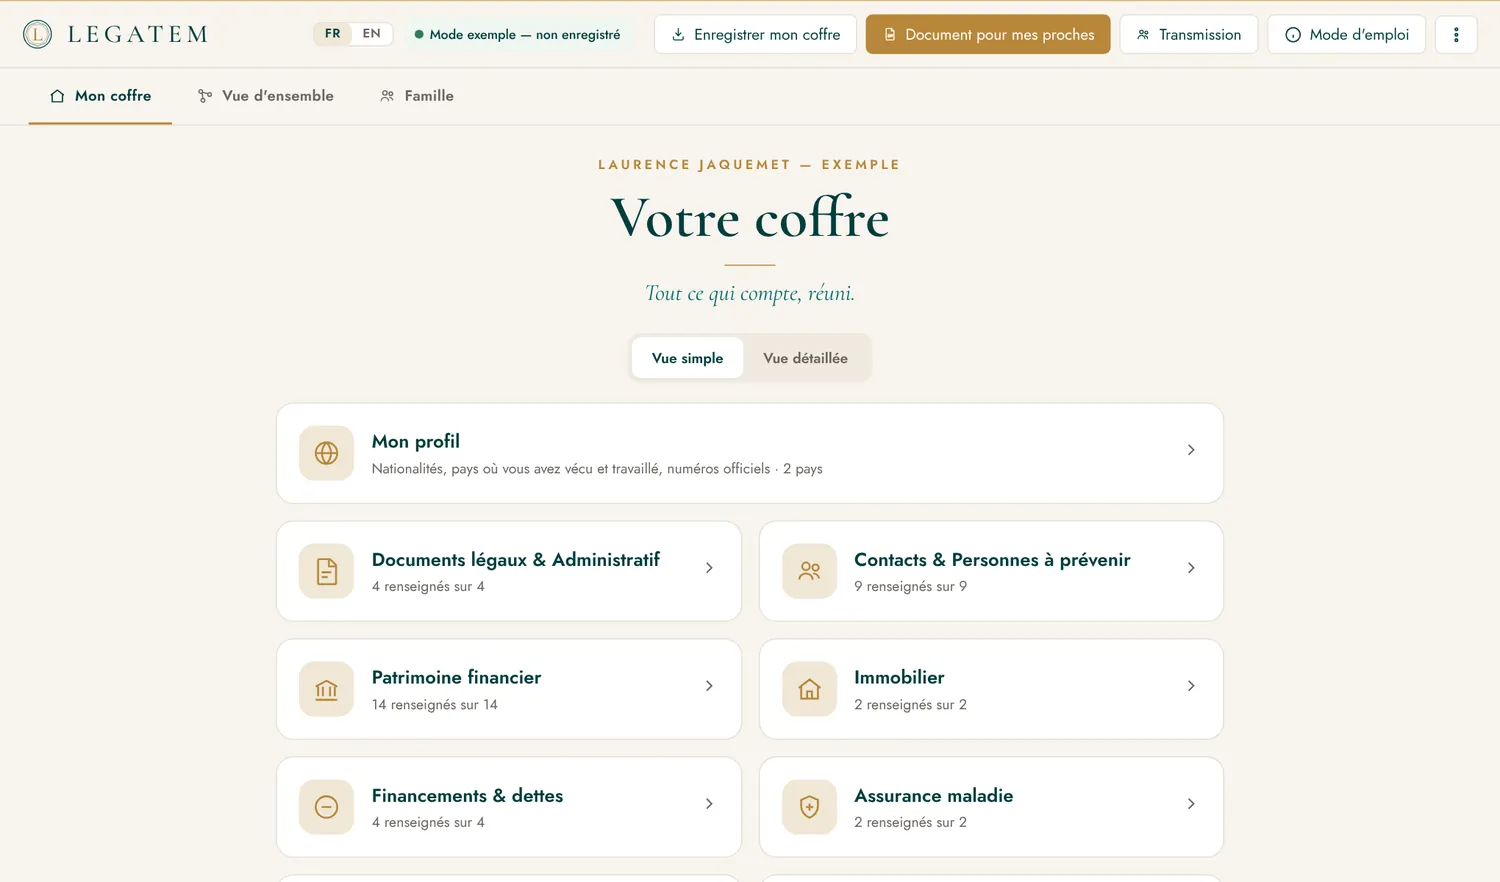Click chevron on Financements & dettes

[709, 804]
